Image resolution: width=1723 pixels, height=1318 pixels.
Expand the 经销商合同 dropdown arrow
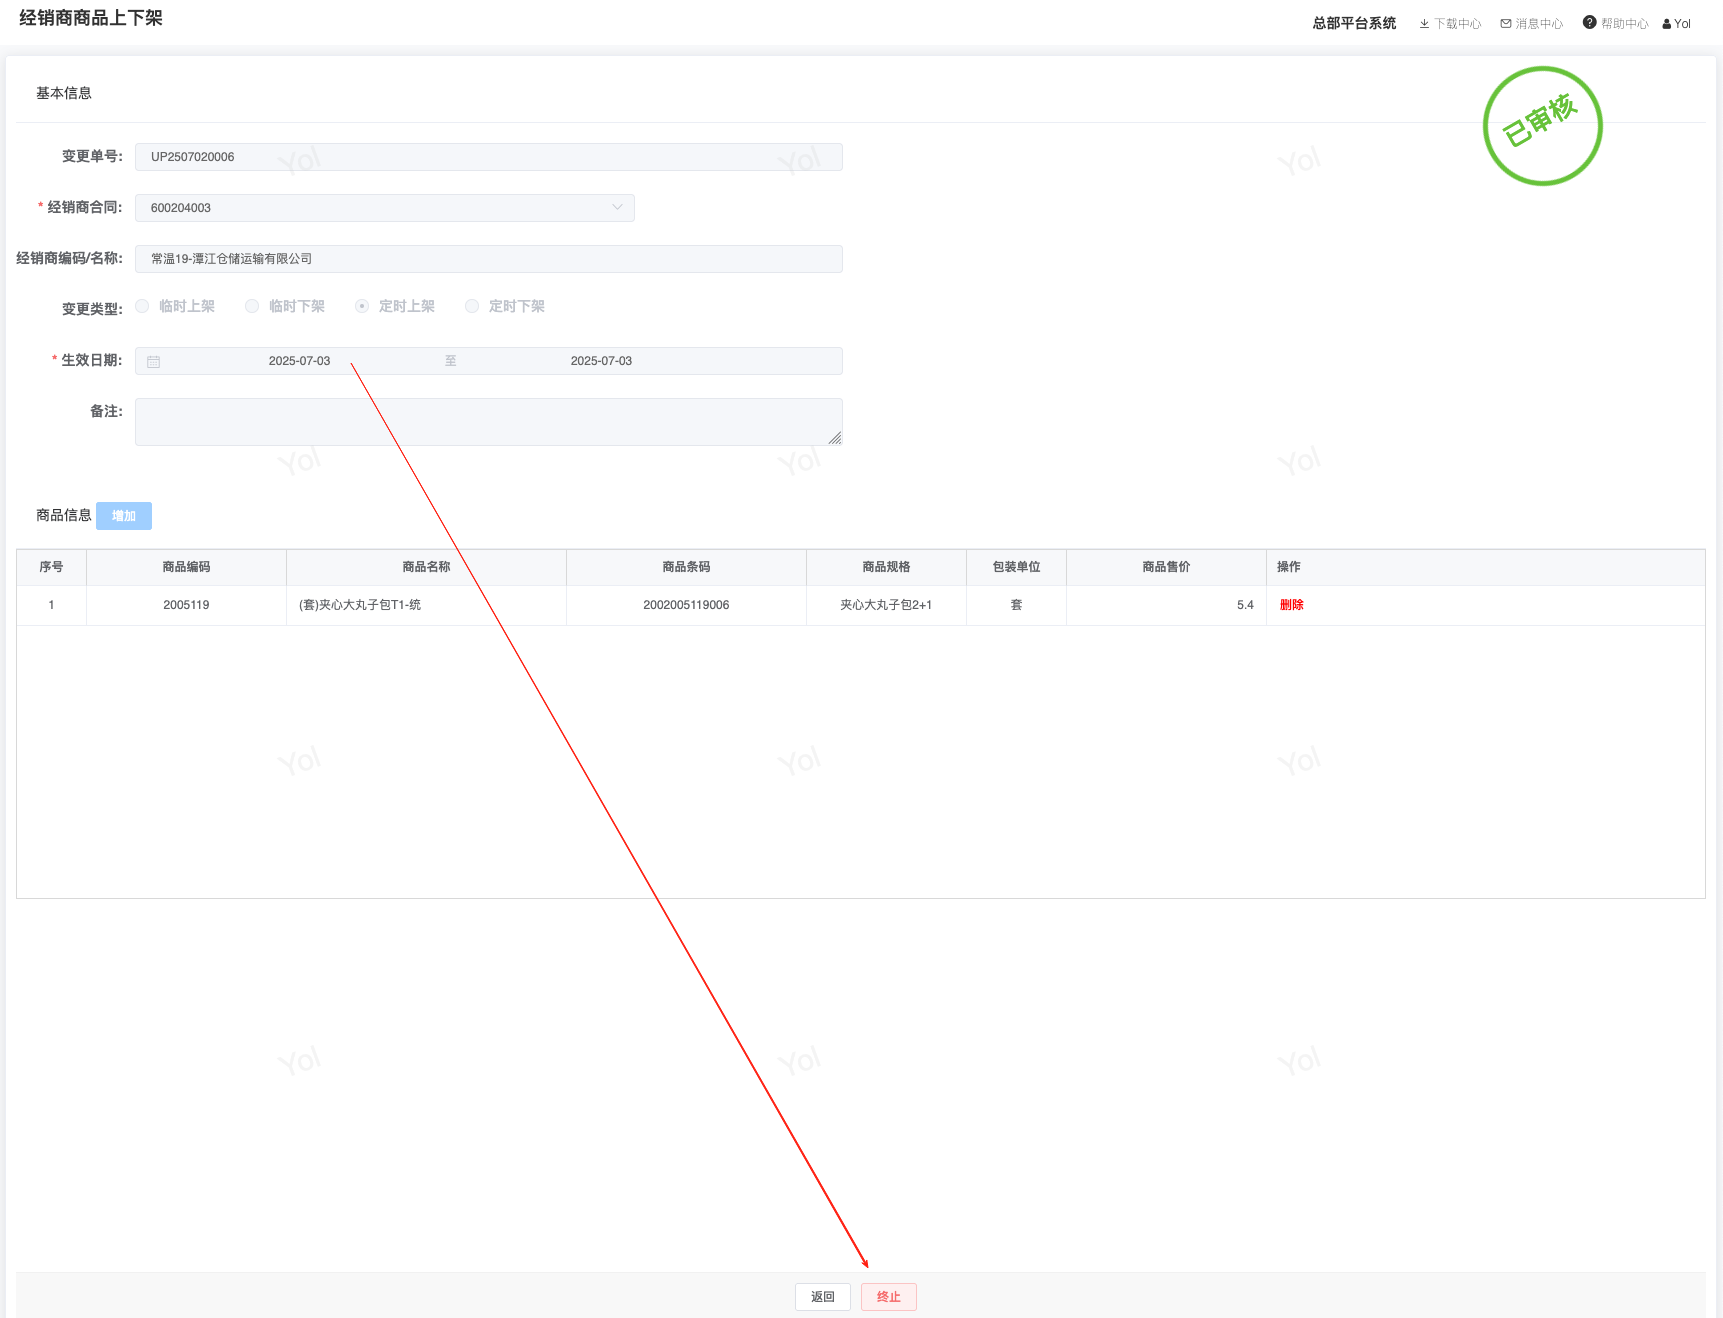[x=617, y=208]
